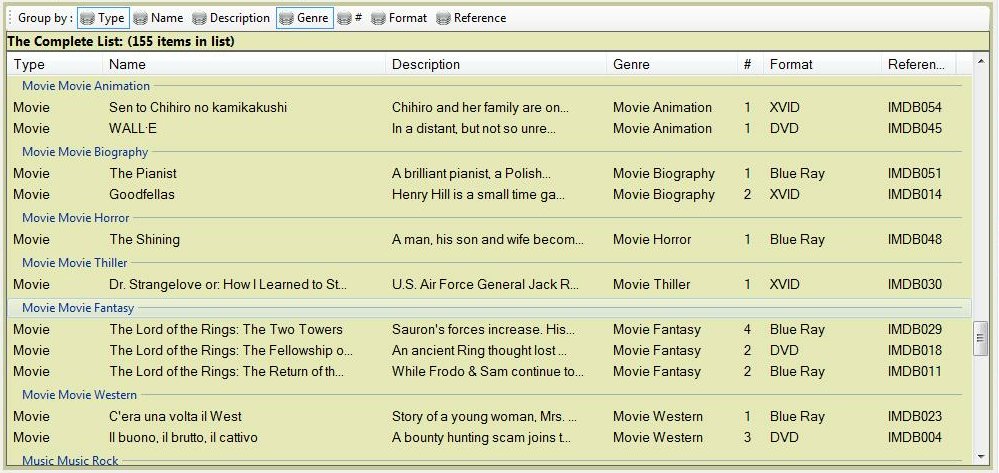This screenshot has height=473, width=999.
Task: Click the Format group-by icon
Action: click(x=379, y=18)
